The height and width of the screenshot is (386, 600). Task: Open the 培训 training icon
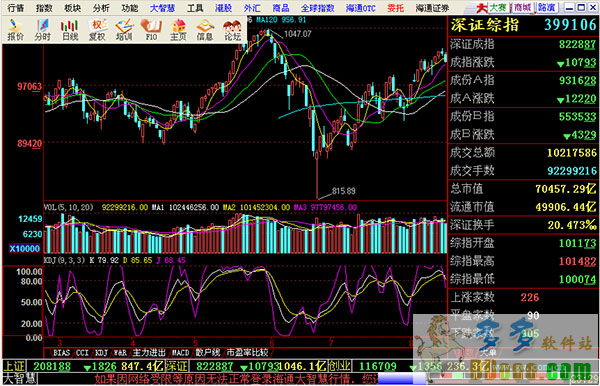124,30
